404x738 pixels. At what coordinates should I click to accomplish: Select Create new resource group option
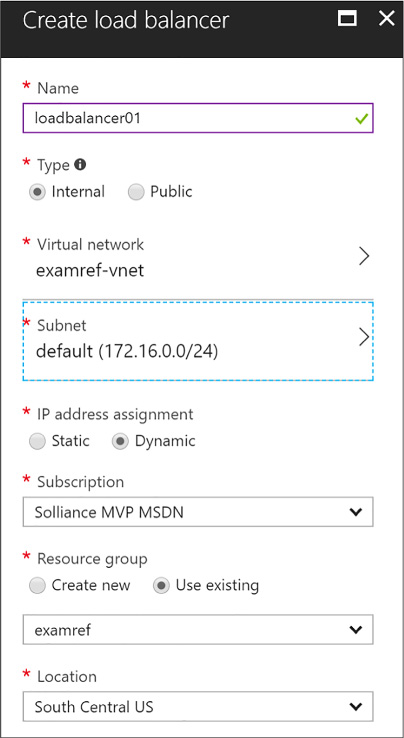click(x=37, y=586)
